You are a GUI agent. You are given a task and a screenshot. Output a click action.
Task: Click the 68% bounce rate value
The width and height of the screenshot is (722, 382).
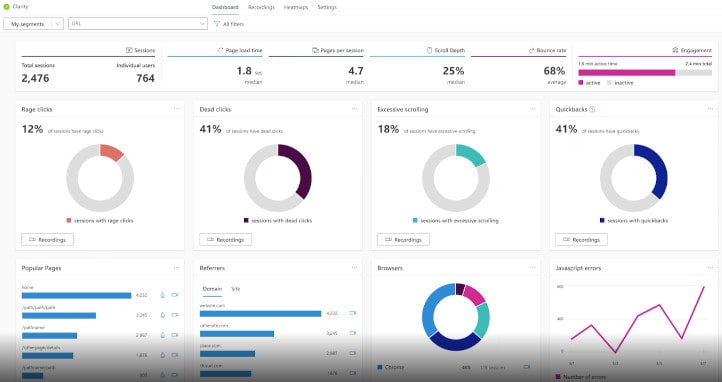[x=554, y=71]
